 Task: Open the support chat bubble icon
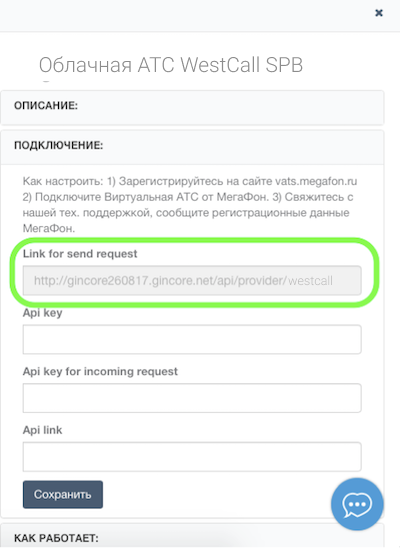click(x=357, y=504)
